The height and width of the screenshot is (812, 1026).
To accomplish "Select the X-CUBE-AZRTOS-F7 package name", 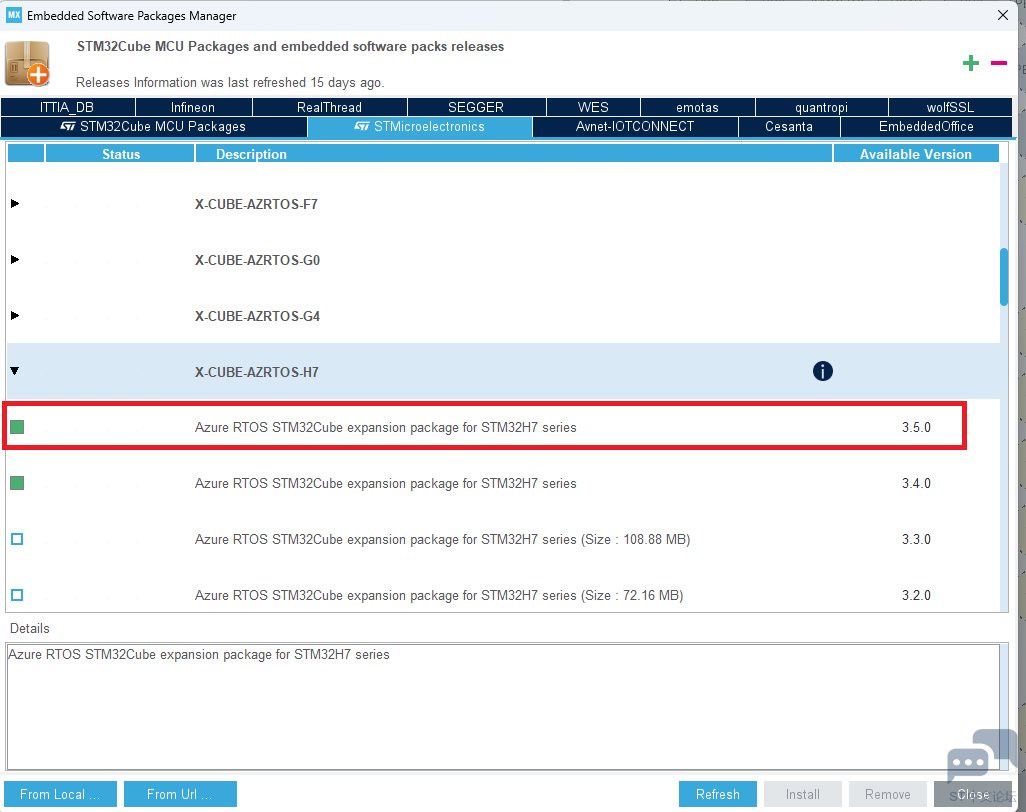I will [x=256, y=204].
